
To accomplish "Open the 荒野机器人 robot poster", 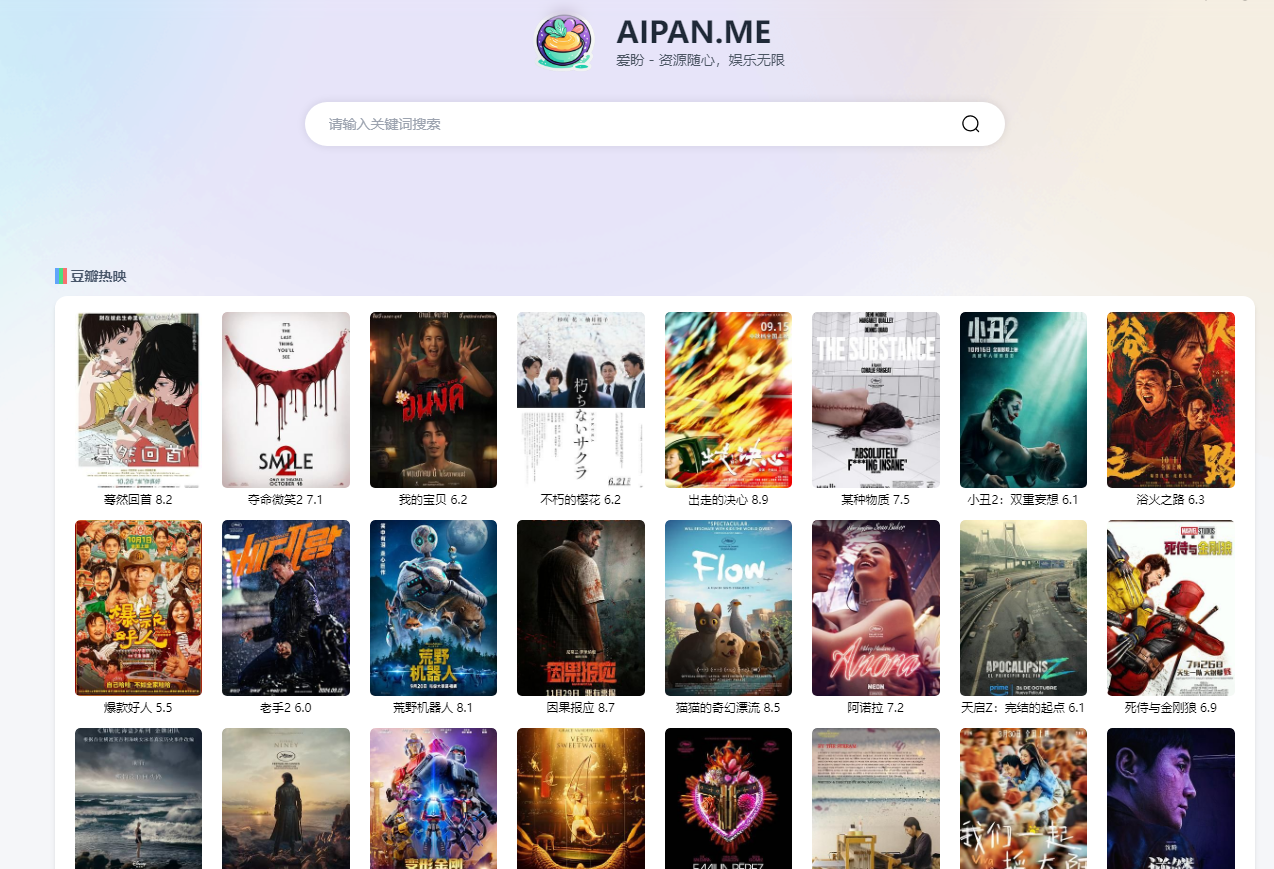I will [x=433, y=607].
